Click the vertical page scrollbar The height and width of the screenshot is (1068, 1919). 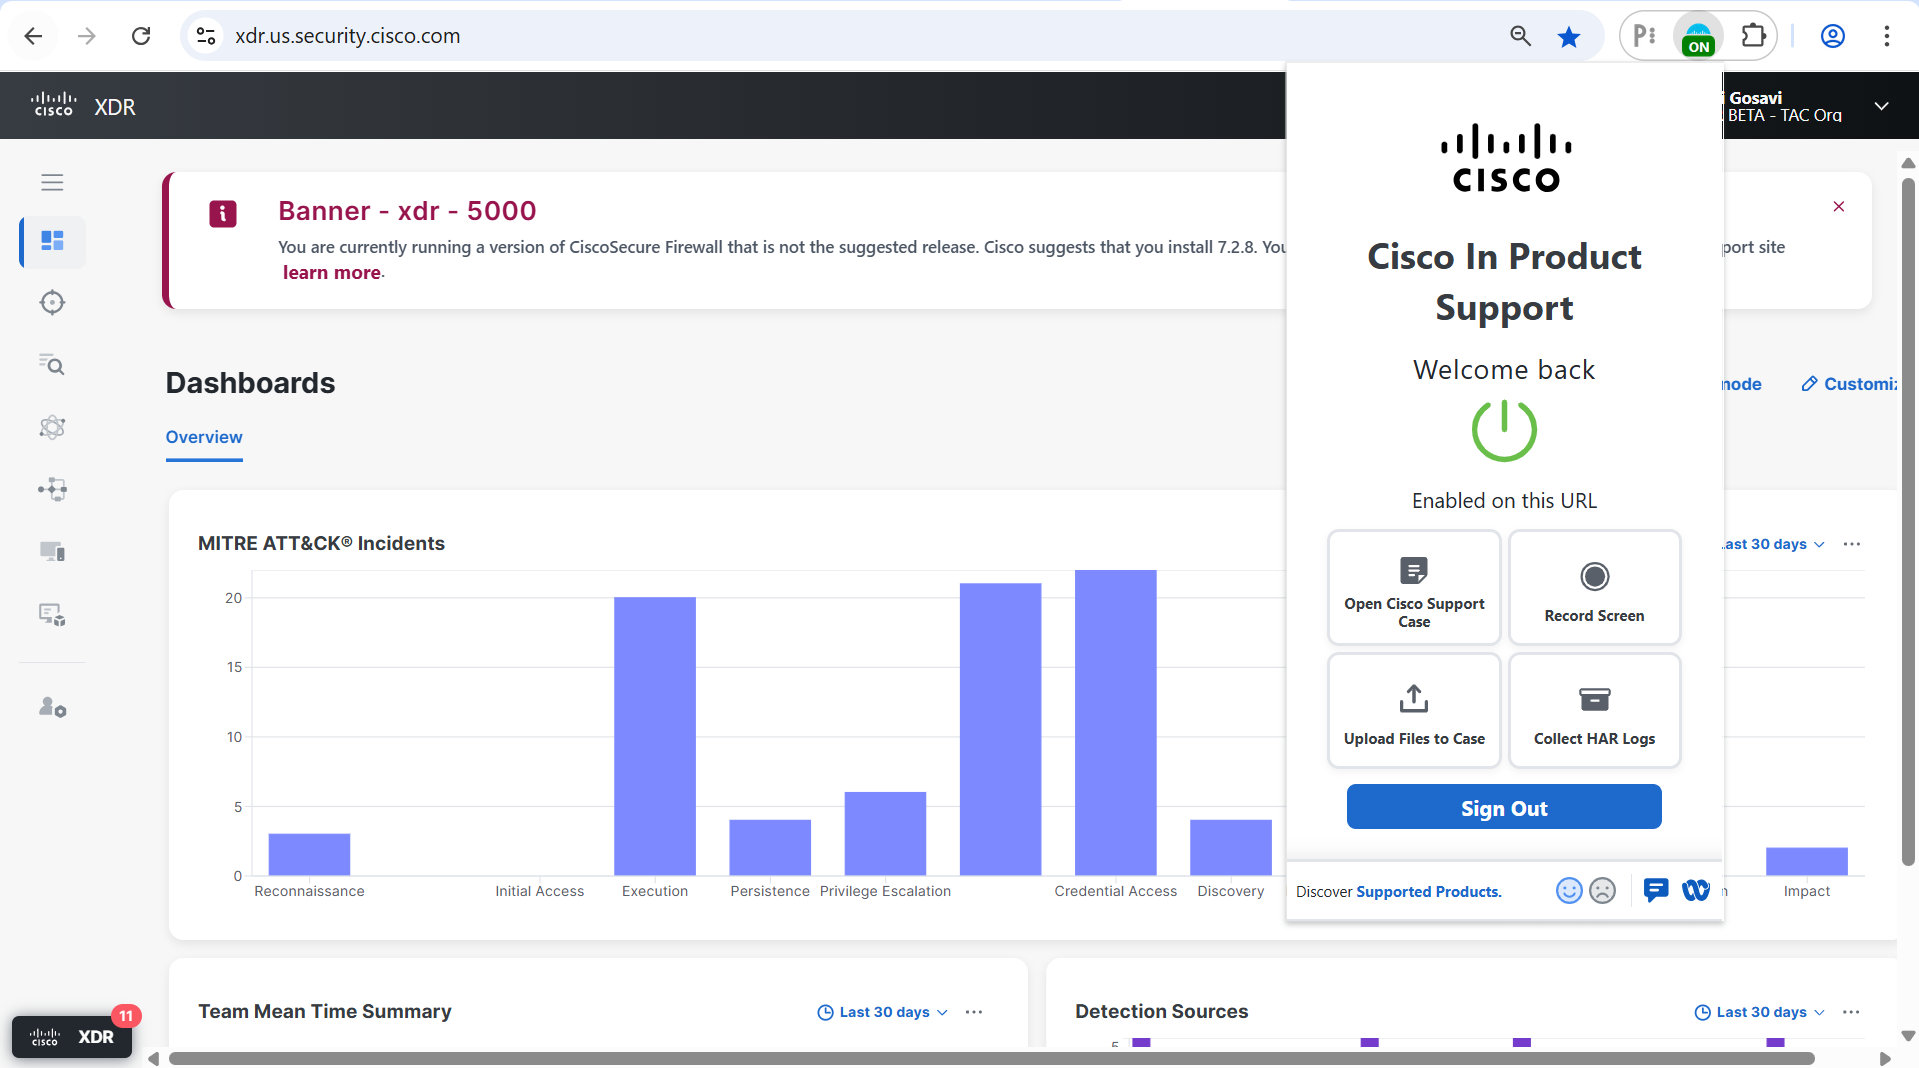(x=1908, y=520)
